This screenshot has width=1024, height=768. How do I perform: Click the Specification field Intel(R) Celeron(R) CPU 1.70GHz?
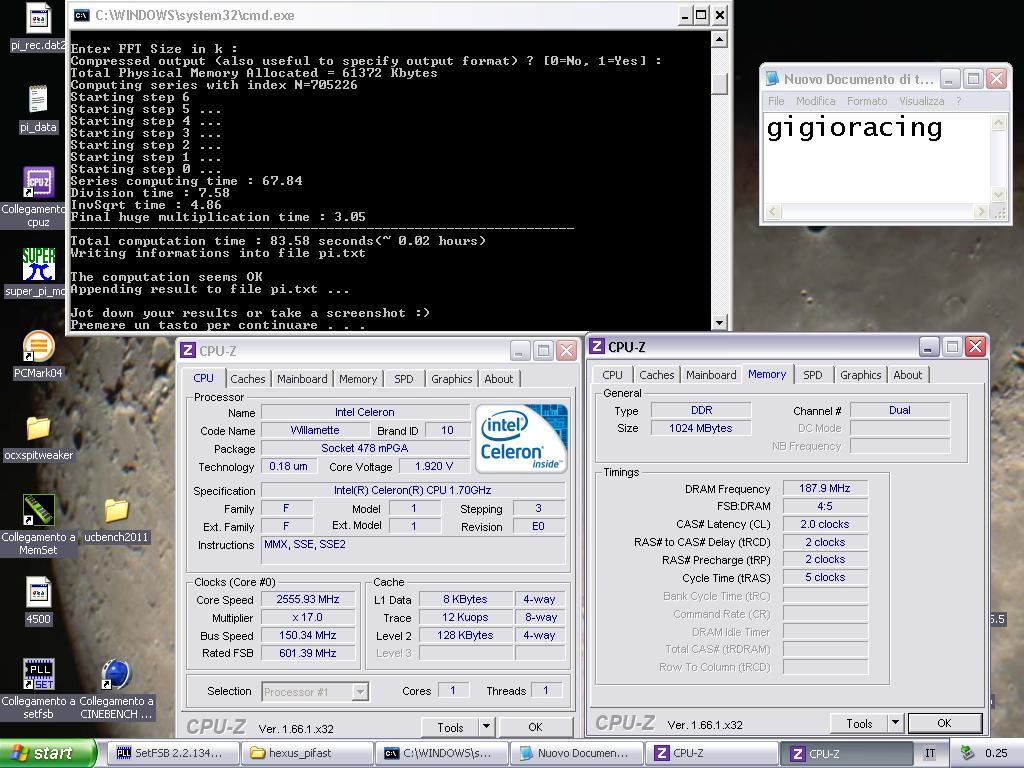click(412, 490)
